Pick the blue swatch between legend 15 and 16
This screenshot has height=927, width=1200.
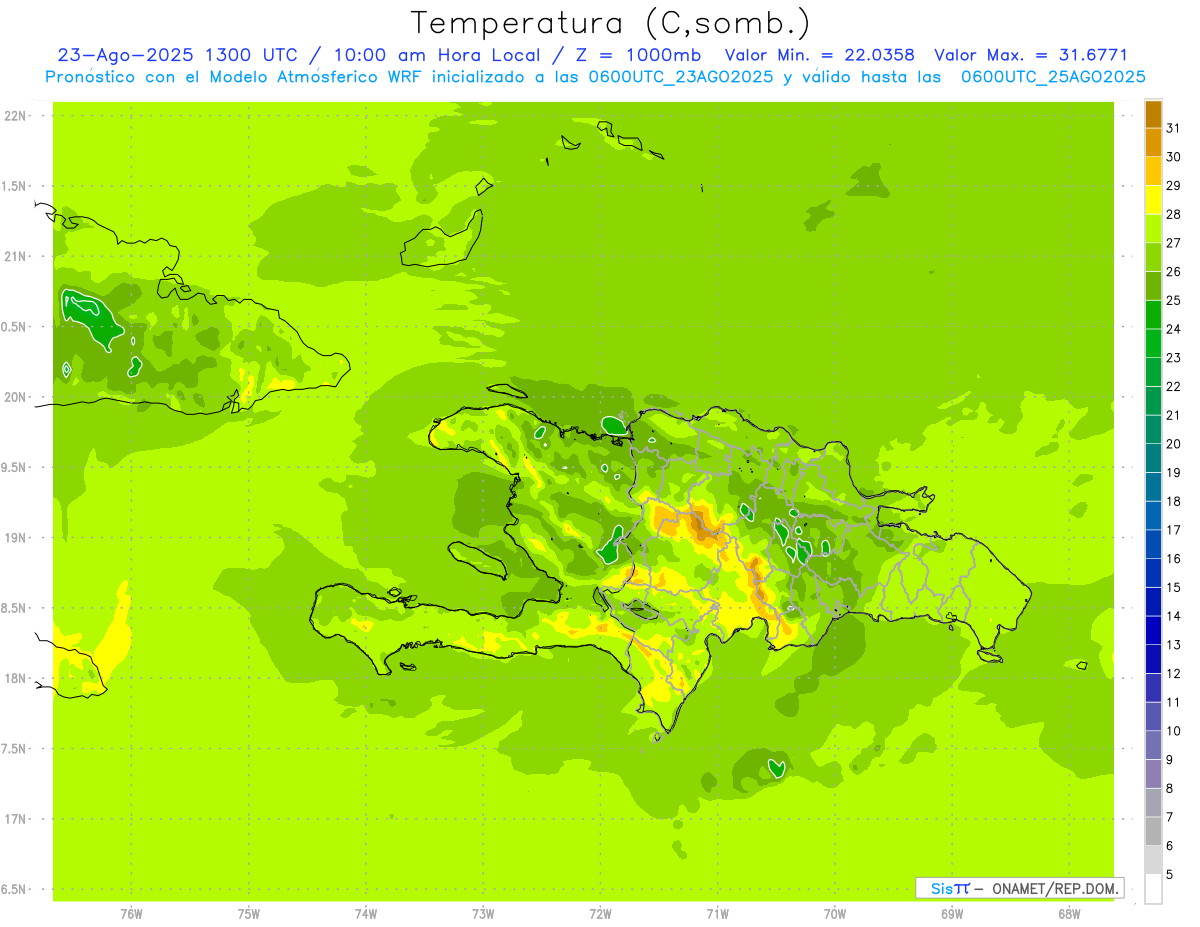pyautogui.click(x=1153, y=573)
